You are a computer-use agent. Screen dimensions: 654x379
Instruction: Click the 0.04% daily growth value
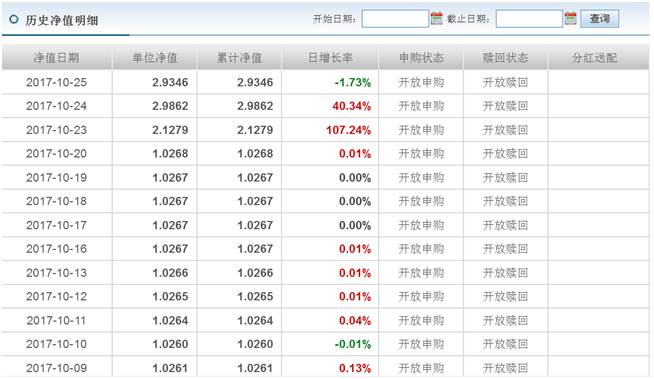355,320
